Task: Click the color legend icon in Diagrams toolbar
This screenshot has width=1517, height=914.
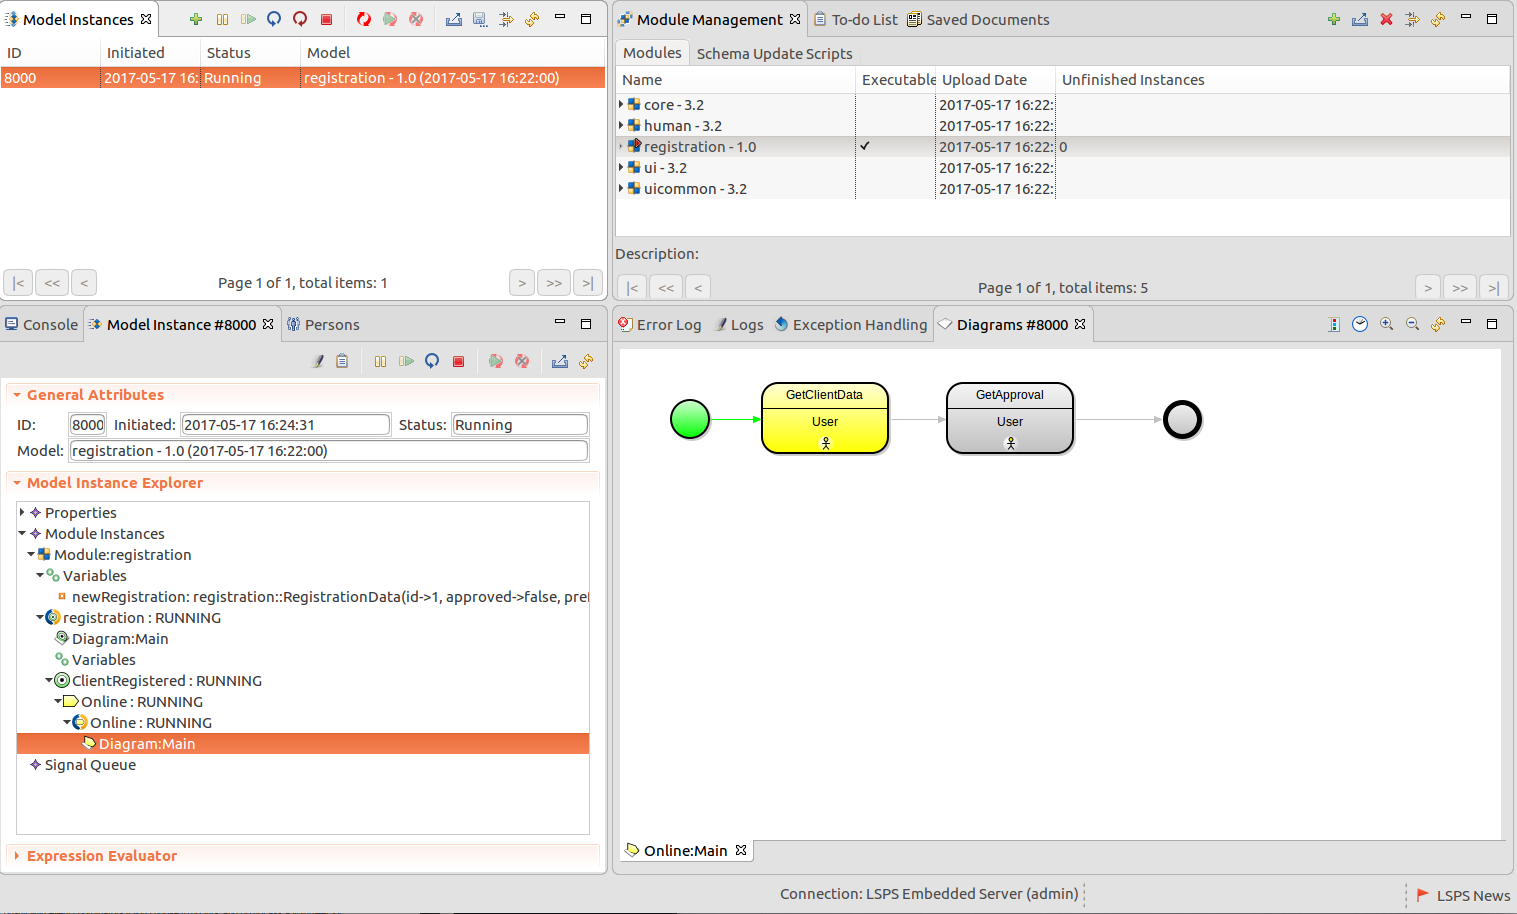Action: [x=1334, y=324]
